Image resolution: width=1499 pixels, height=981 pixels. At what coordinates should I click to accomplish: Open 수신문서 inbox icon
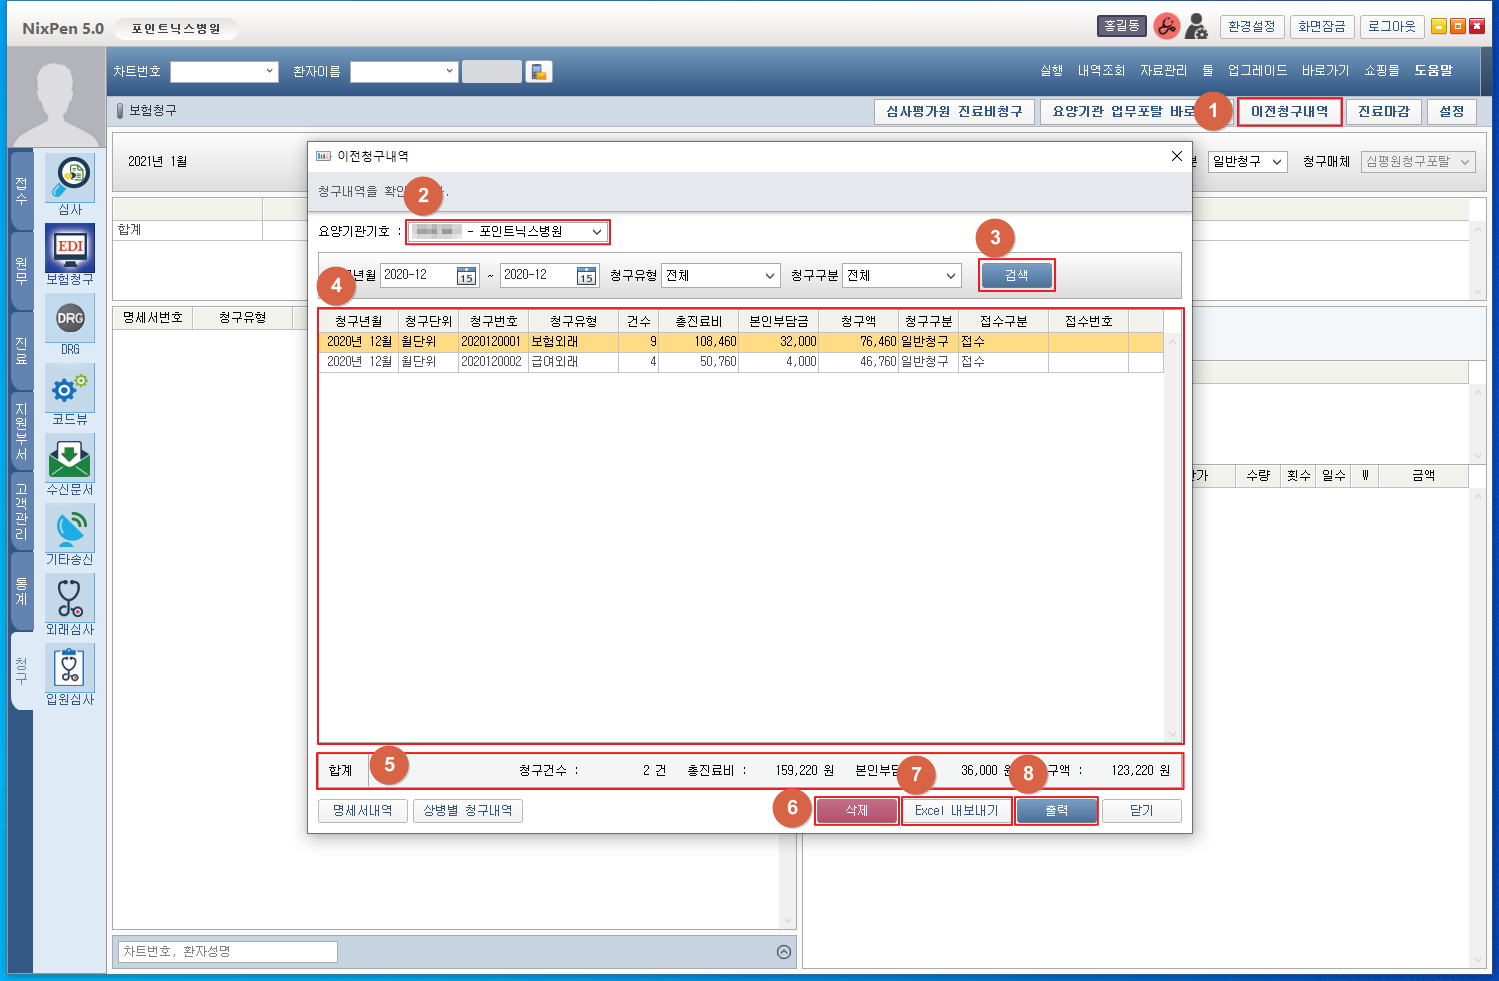(70, 459)
